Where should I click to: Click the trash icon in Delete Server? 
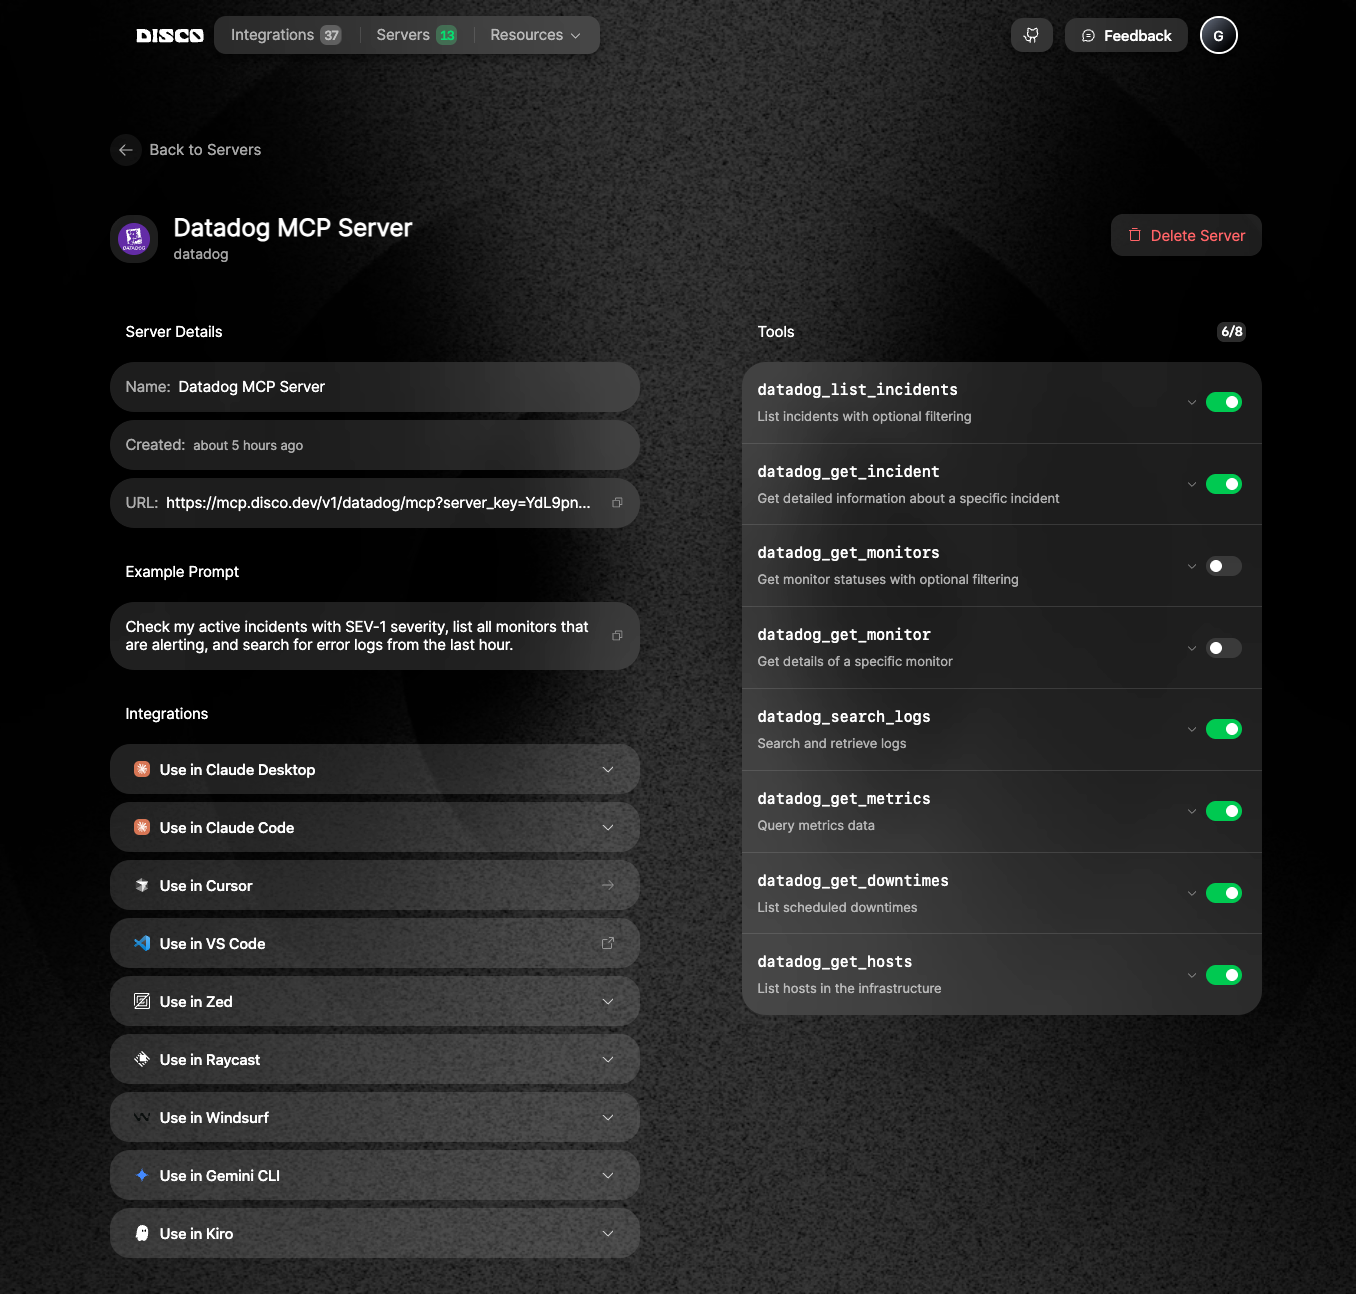pos(1135,235)
